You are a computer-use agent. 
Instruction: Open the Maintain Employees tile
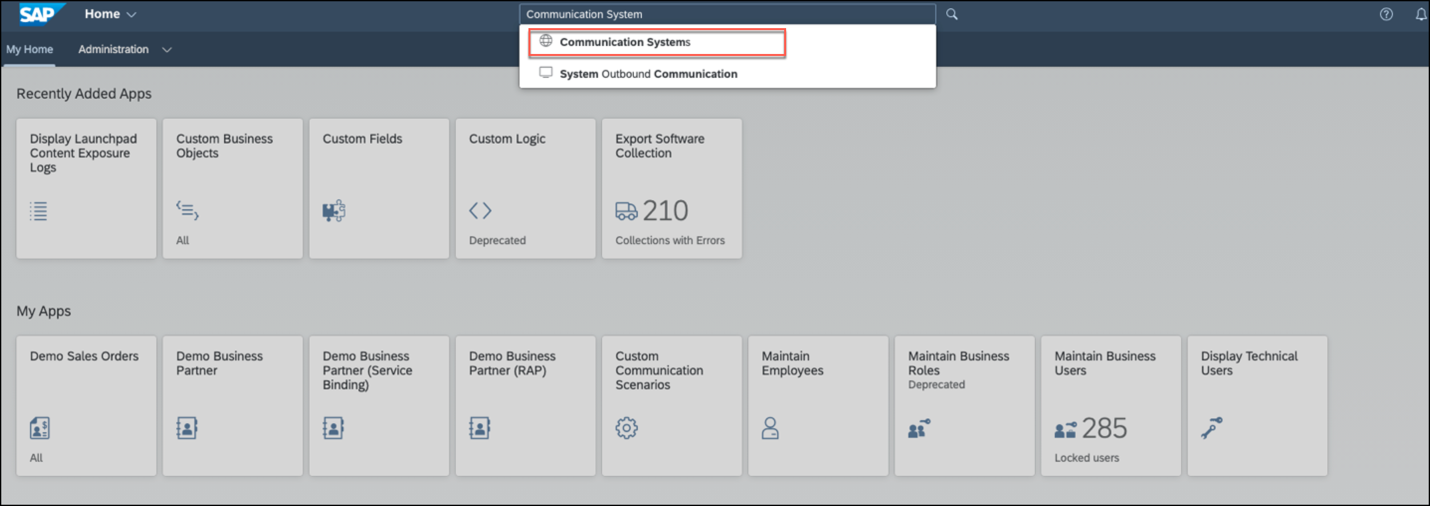(x=818, y=406)
